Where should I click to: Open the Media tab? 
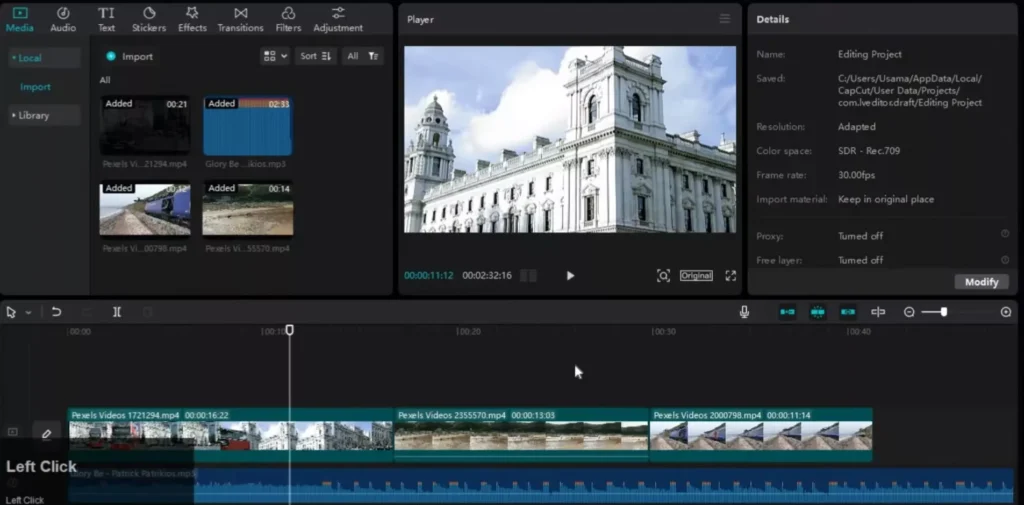point(20,20)
